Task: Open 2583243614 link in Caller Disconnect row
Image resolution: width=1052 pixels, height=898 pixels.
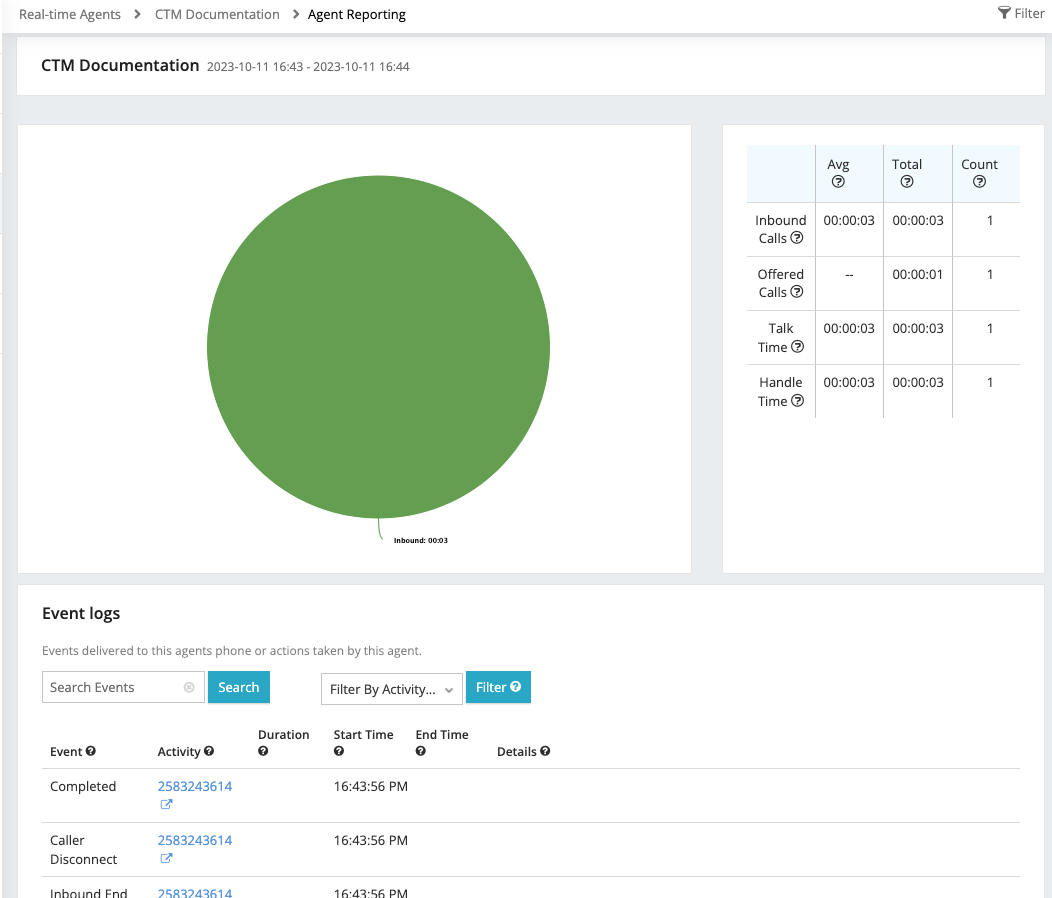Action: (x=195, y=840)
